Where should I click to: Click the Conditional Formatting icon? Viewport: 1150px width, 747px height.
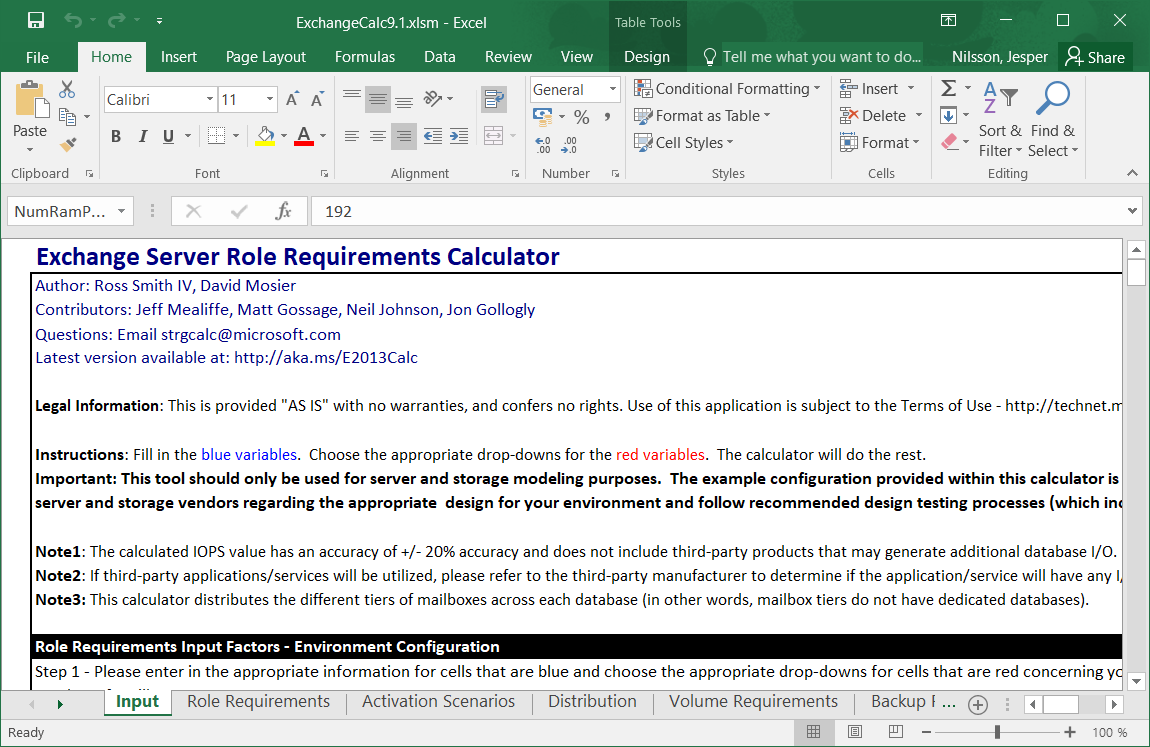tap(727, 88)
